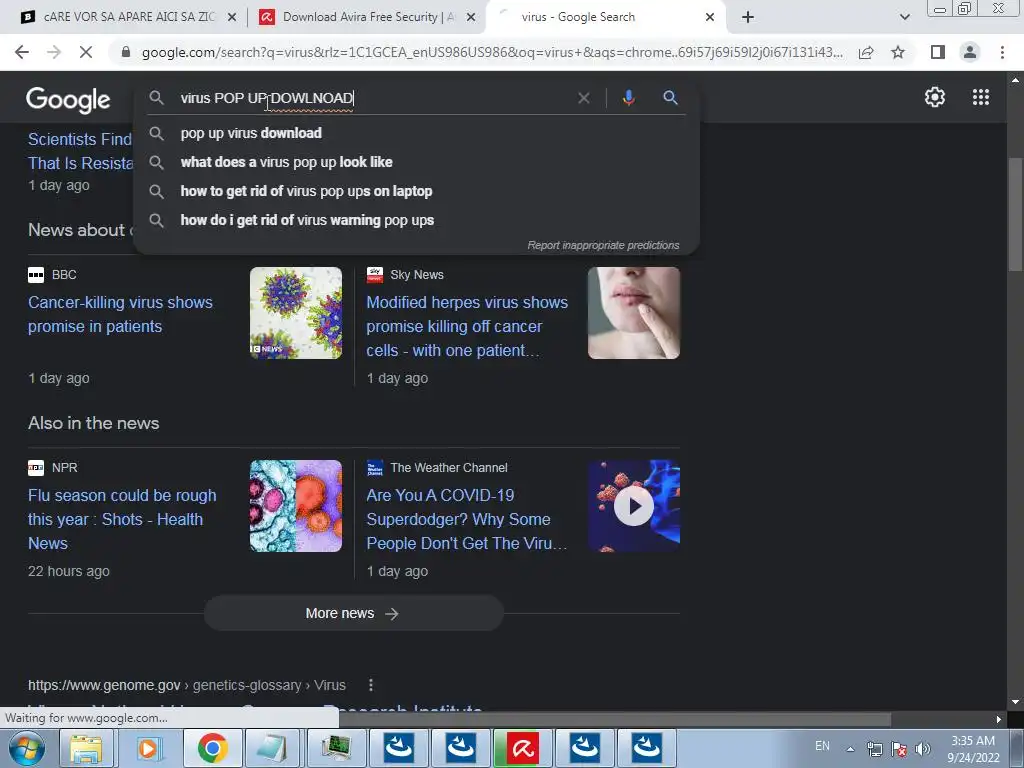Open three-dot options for genome.gov result
This screenshot has height=768, width=1024.
371,684
